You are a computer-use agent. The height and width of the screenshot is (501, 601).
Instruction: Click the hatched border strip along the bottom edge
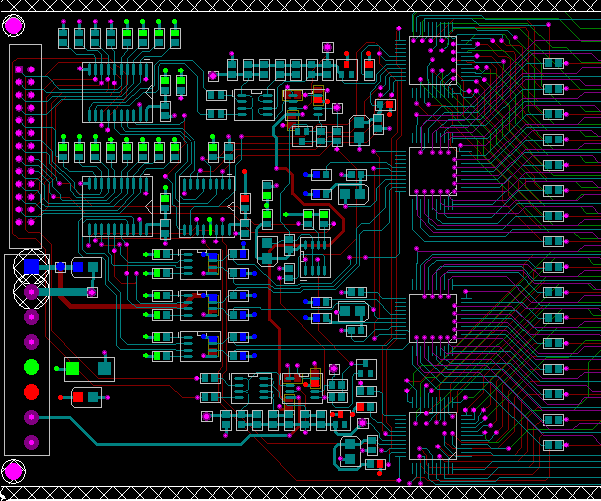tap(300, 492)
